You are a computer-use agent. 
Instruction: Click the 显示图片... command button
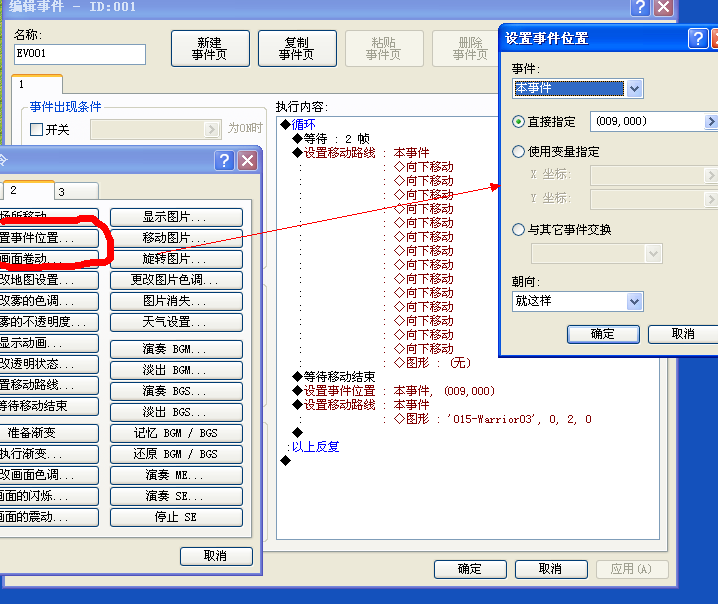[x=176, y=217]
